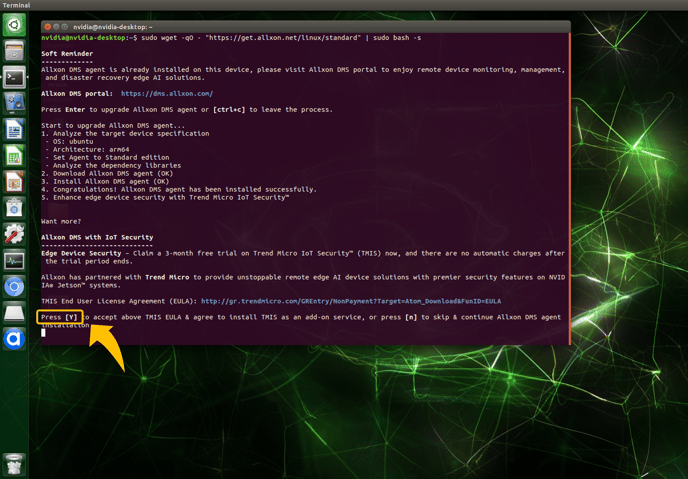Click 'Start to upgrade Allxon DMS agent...' line

coord(113,125)
